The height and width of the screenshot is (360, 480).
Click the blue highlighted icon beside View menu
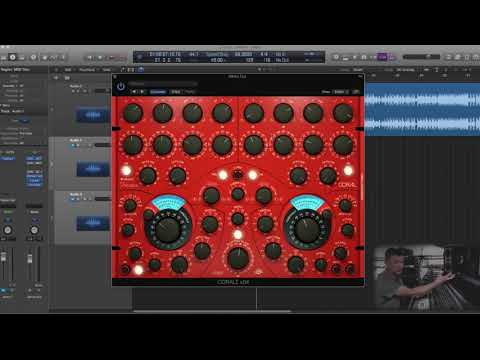[x=141, y=70]
